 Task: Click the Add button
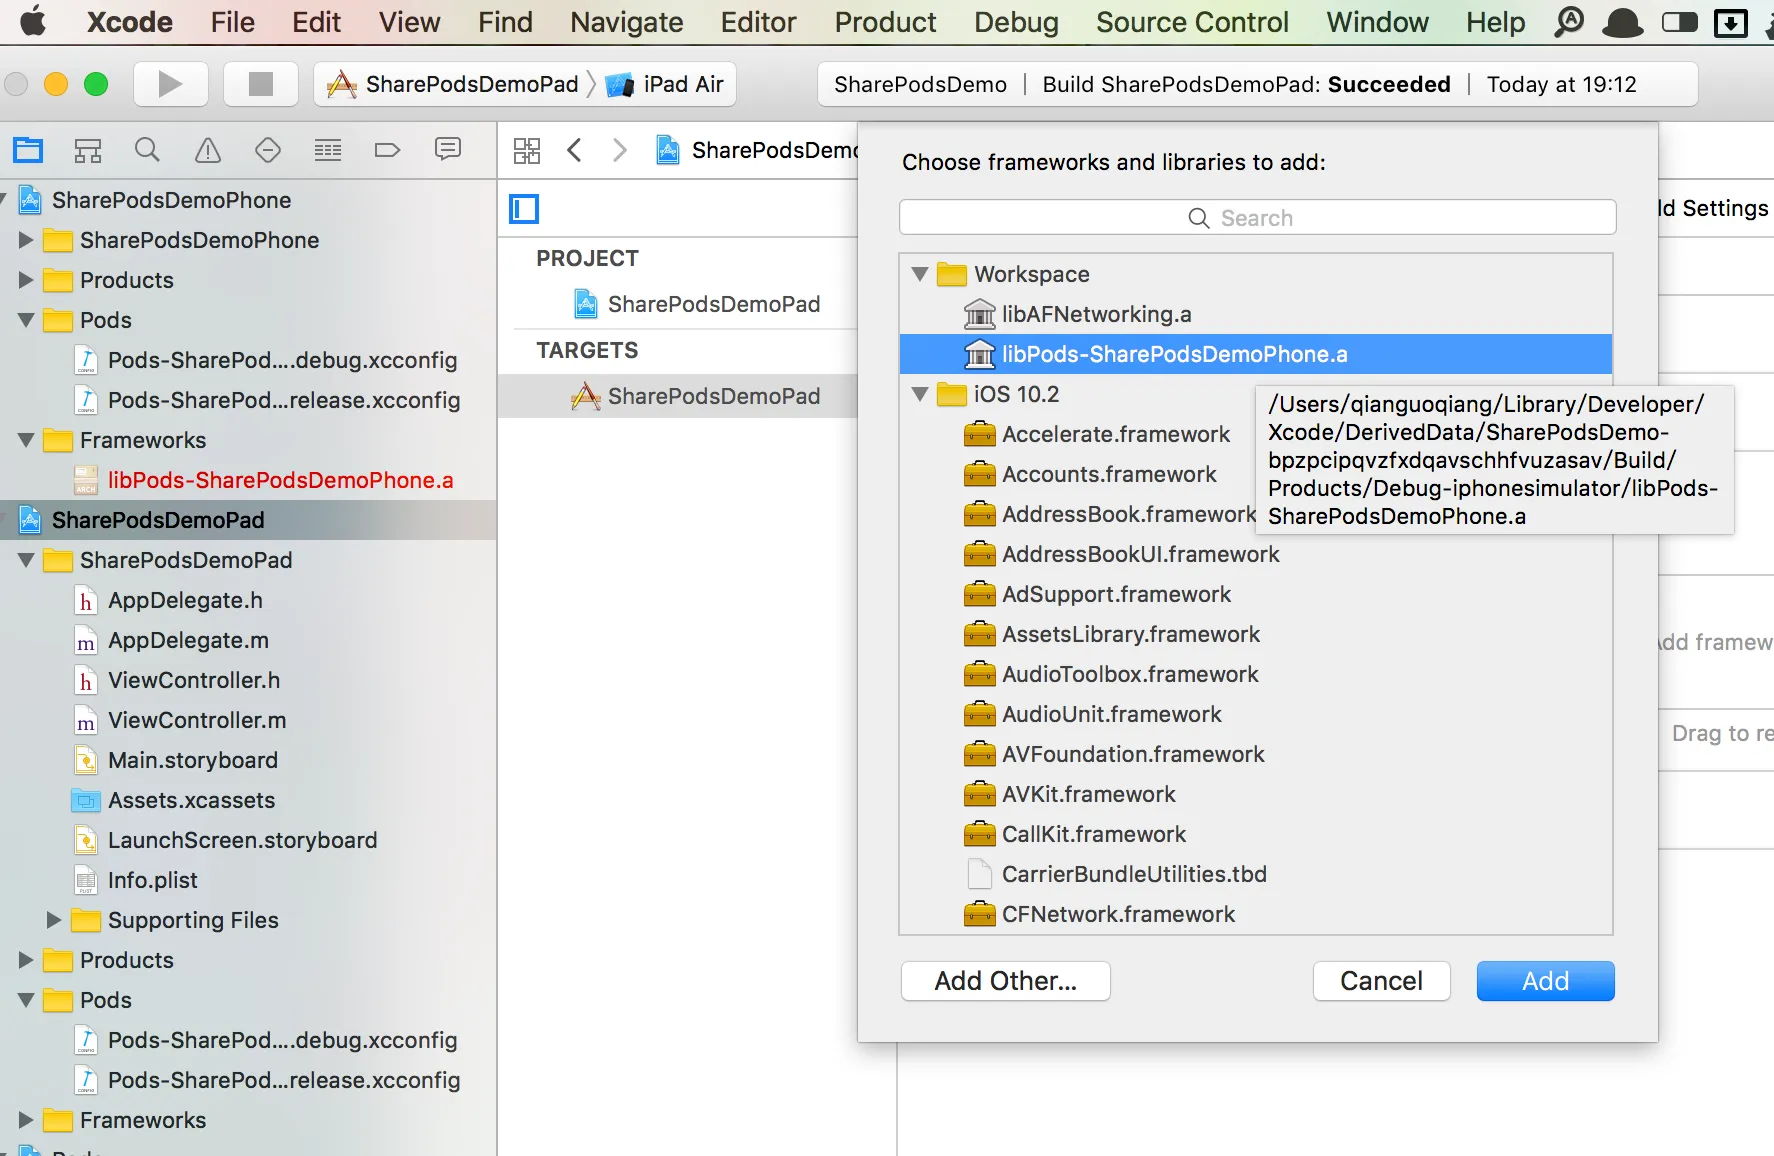click(x=1545, y=981)
